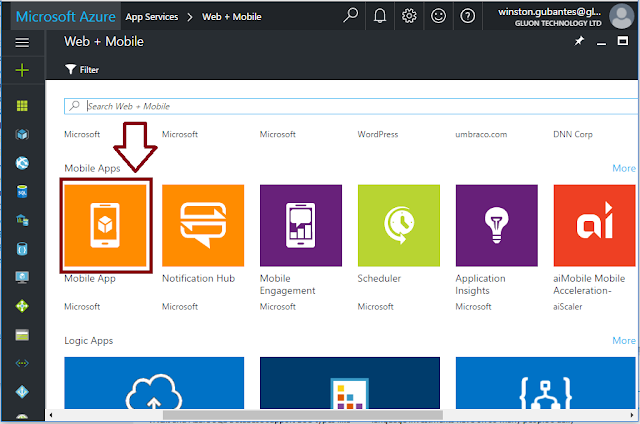Open portal settings gear

pos(409,16)
